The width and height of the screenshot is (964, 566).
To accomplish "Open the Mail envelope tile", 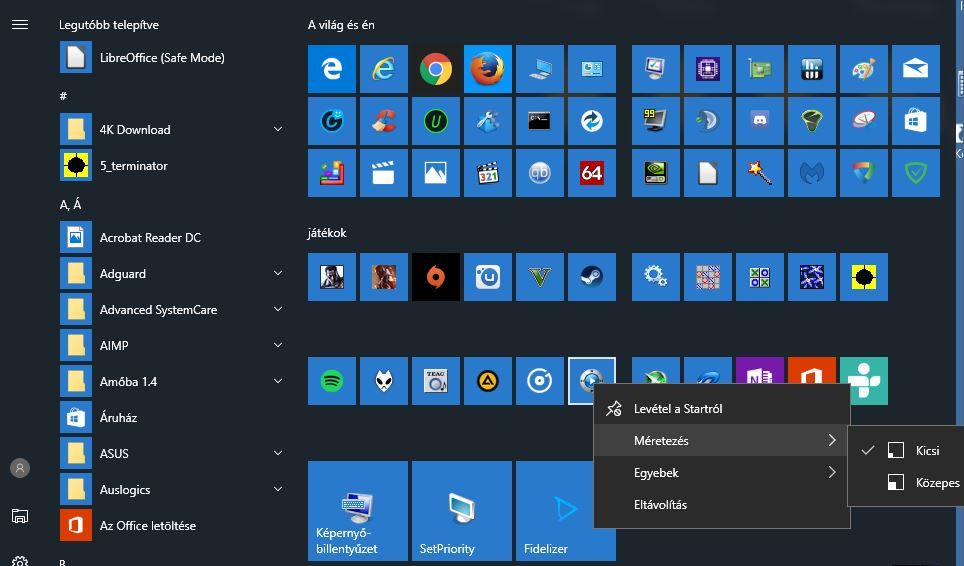I will pyautogui.click(x=915, y=69).
